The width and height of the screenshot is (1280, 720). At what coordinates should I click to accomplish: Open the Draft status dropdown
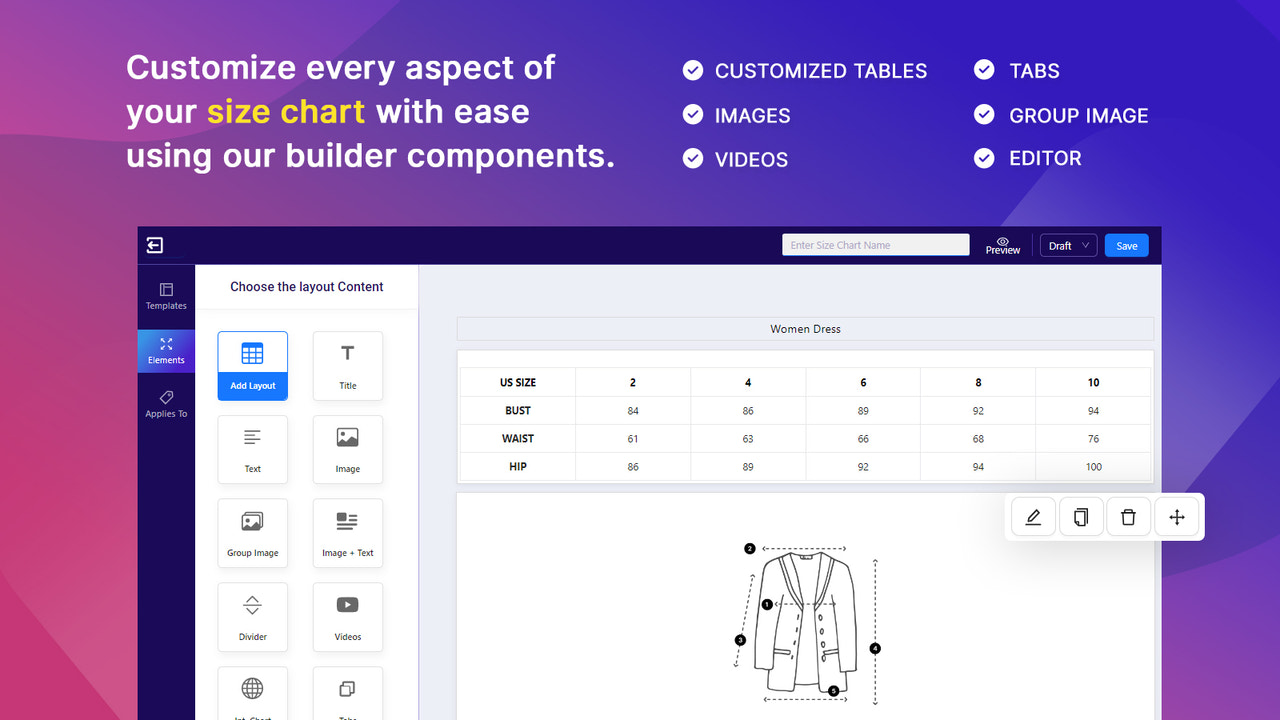1068,244
